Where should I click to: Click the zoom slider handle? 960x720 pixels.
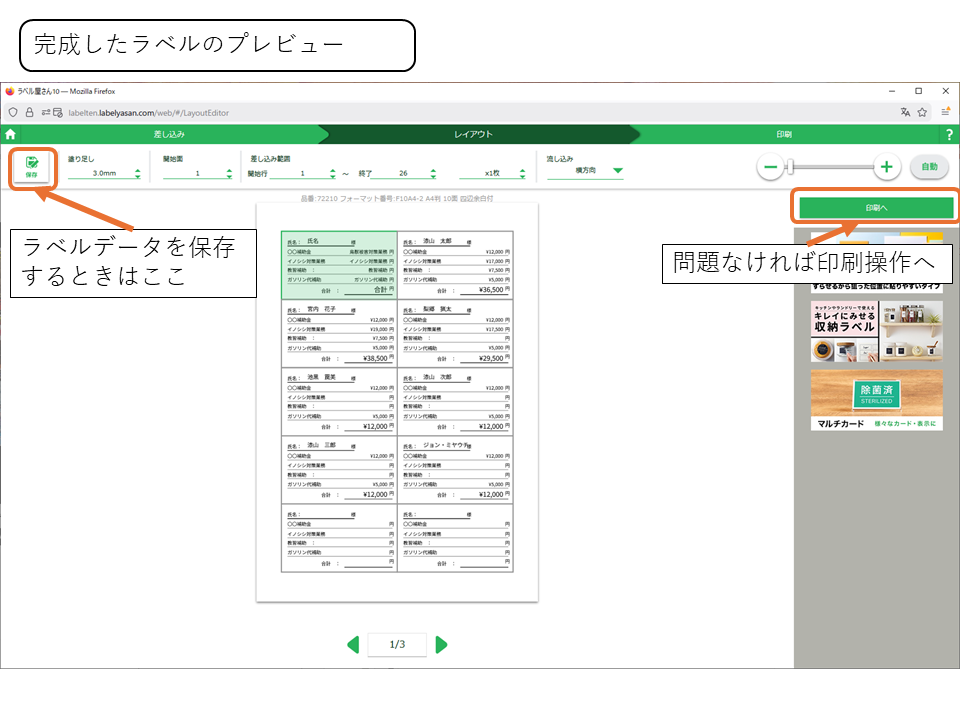789,167
